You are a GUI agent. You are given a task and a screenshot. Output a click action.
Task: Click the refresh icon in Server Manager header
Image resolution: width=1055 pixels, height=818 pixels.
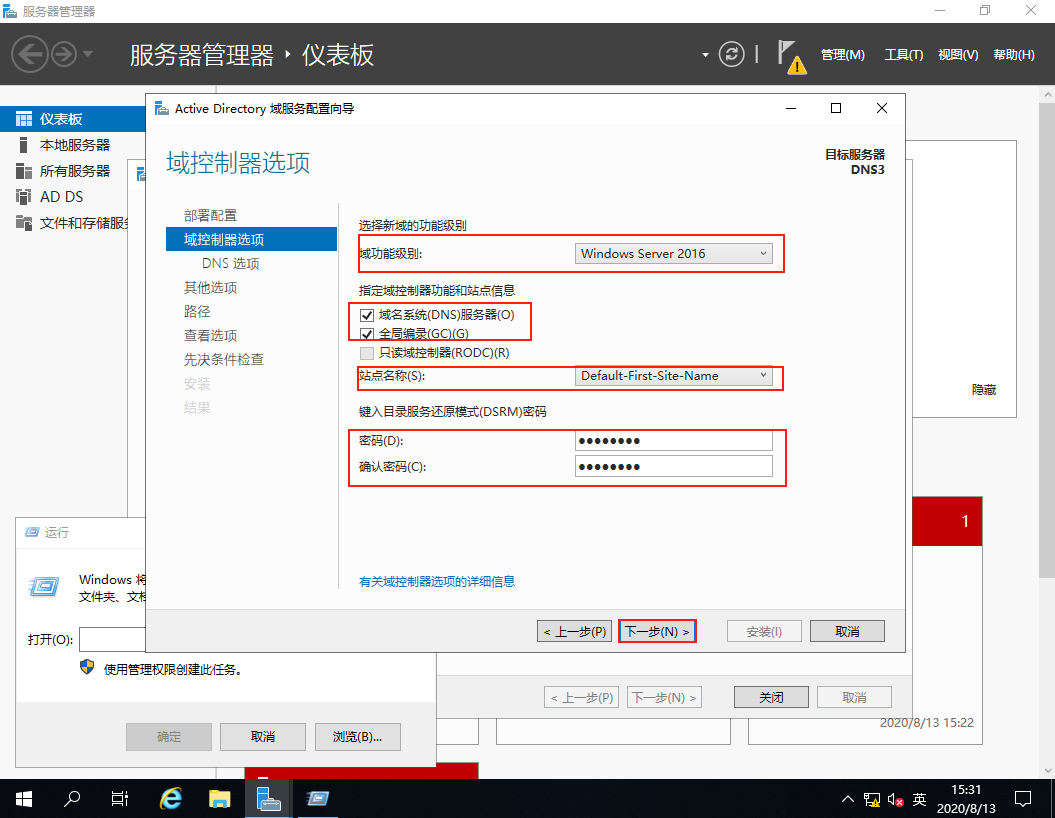pos(731,54)
